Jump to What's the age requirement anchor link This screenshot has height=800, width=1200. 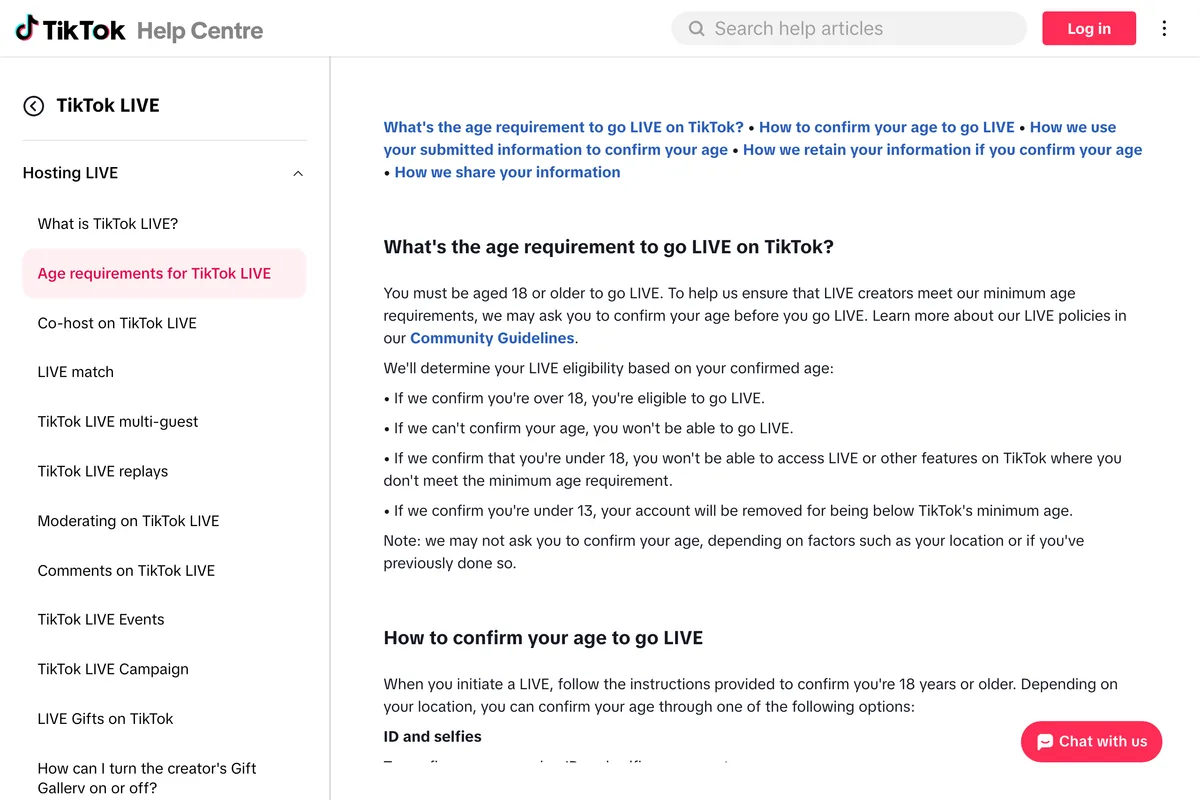tap(564, 127)
